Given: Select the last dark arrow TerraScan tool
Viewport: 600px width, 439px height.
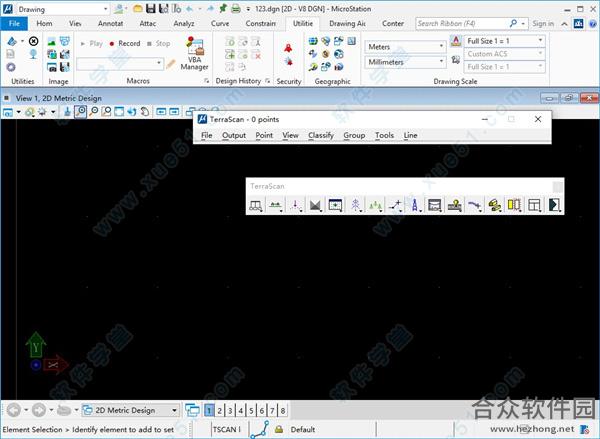Looking at the screenshot, I should (x=554, y=206).
